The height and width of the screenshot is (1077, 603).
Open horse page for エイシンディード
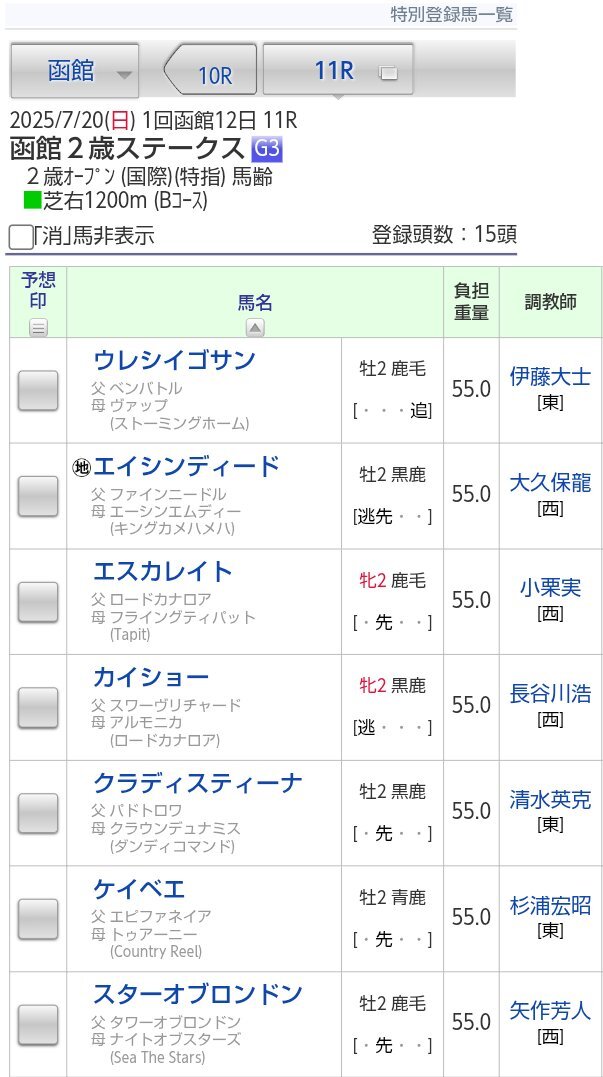186,466
